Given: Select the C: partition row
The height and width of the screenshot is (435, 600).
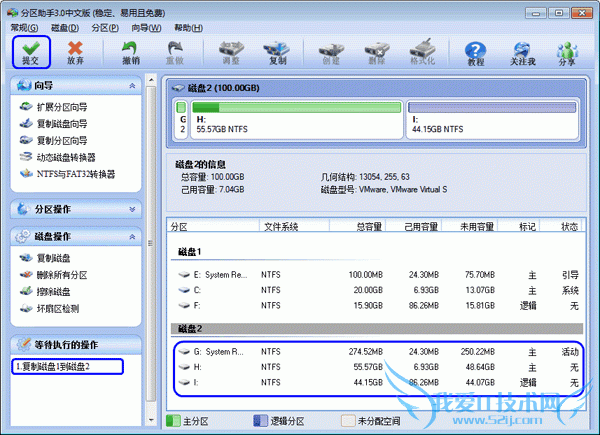Looking at the screenshot, I should pos(378,290).
